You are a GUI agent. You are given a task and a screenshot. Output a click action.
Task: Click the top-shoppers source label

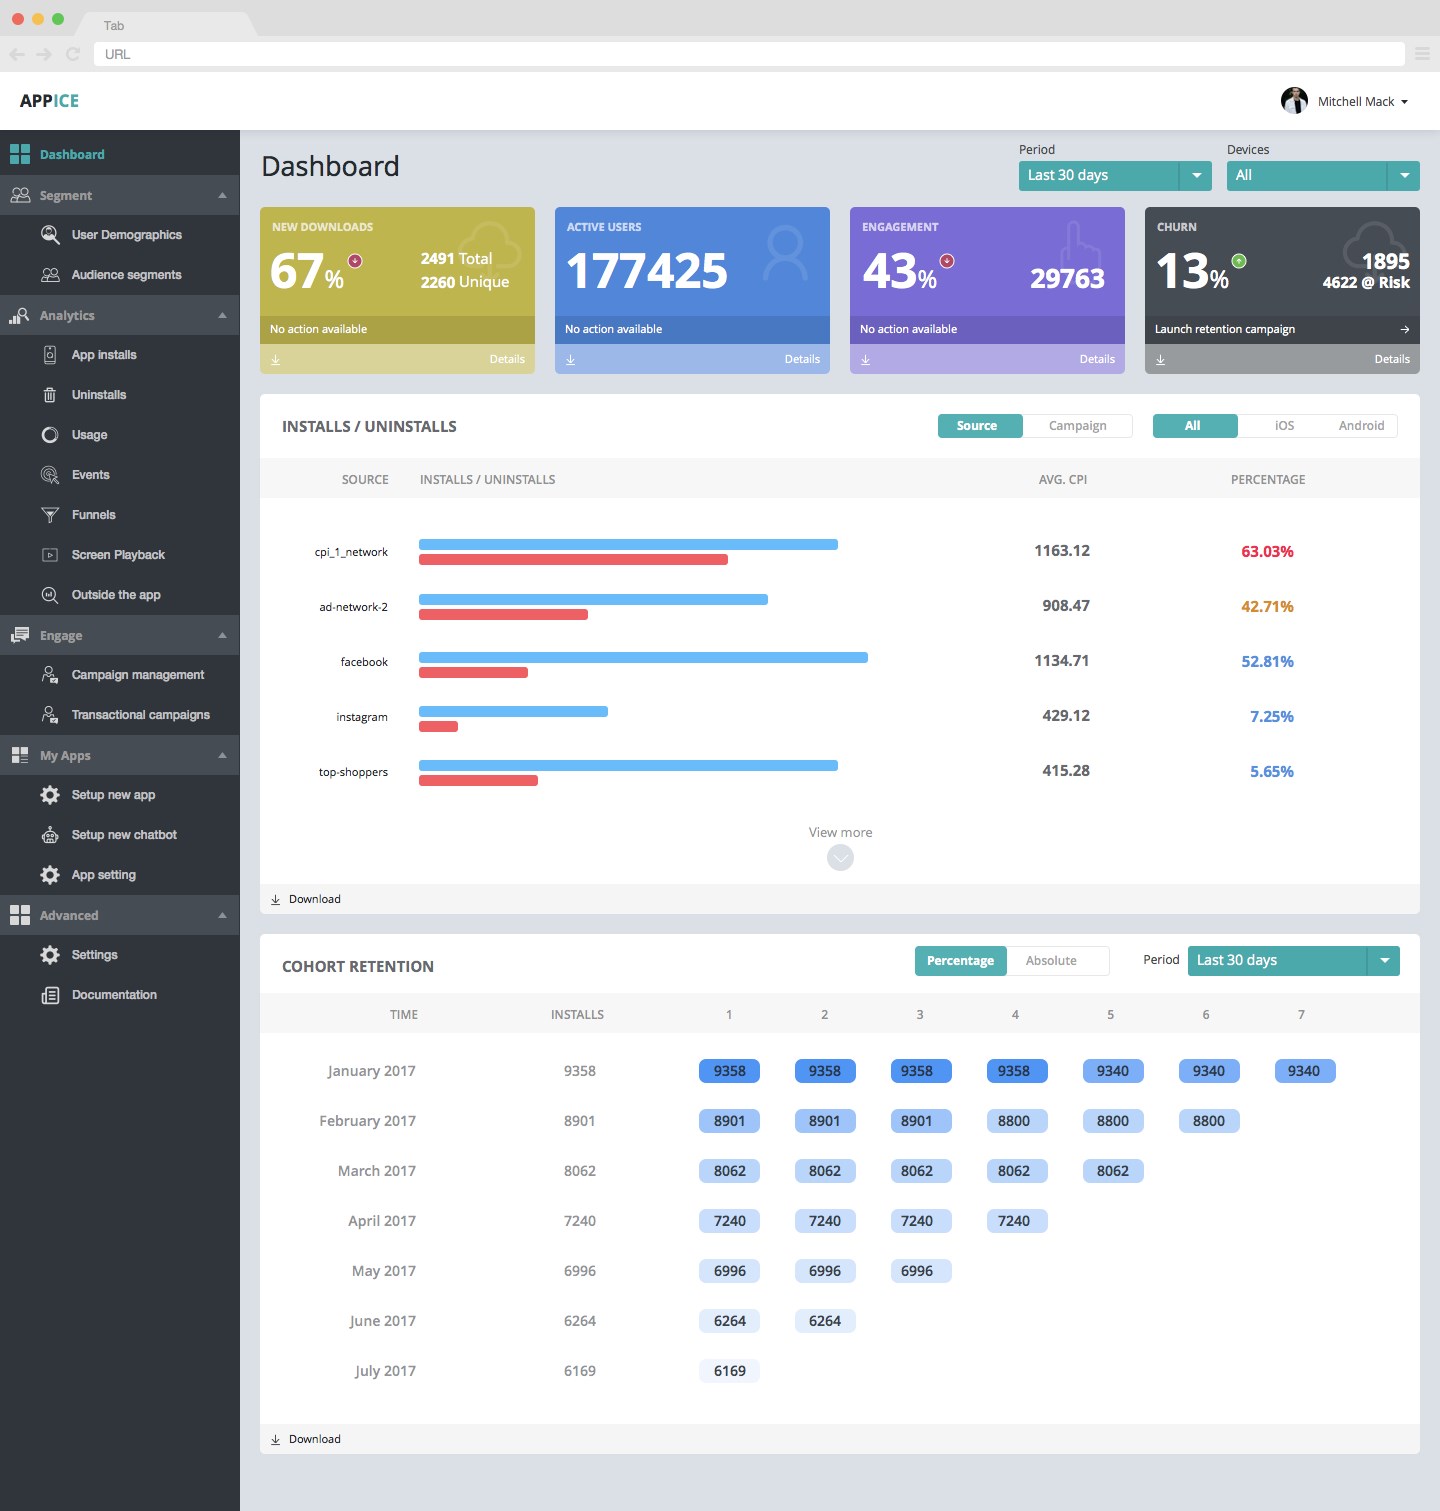tap(353, 772)
